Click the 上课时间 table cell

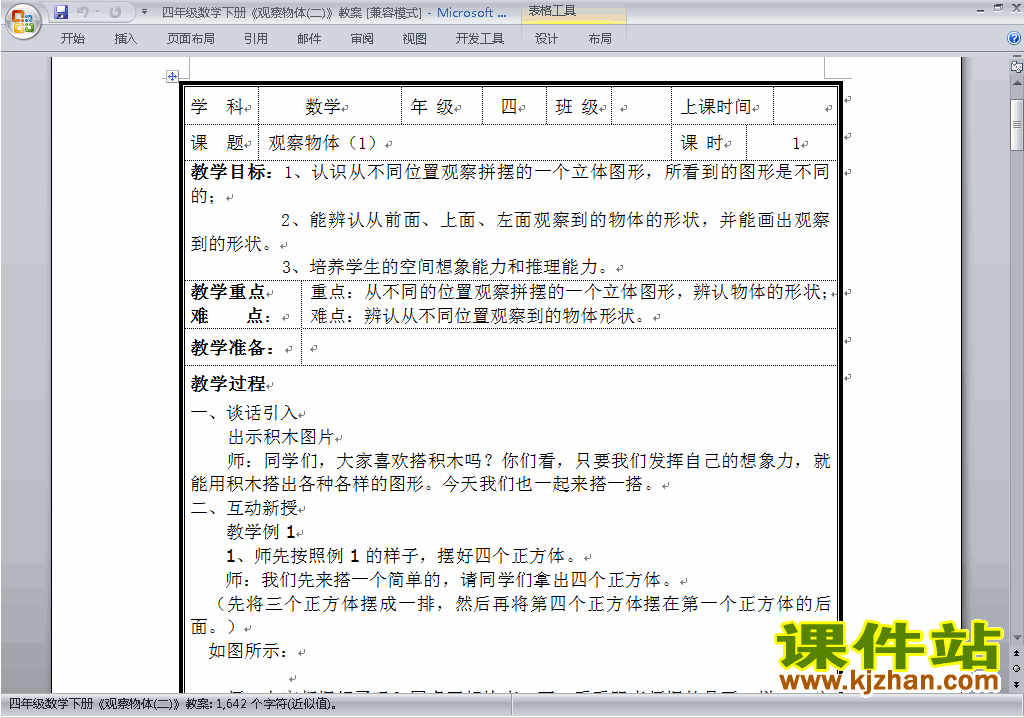coord(722,106)
